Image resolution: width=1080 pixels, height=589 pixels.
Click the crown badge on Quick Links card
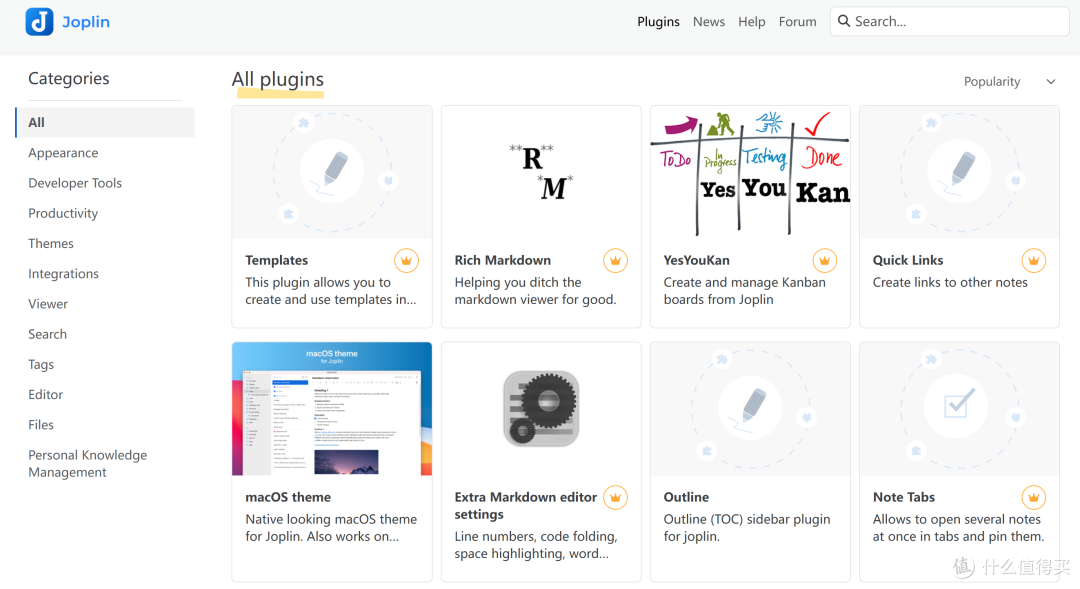pos(1033,260)
